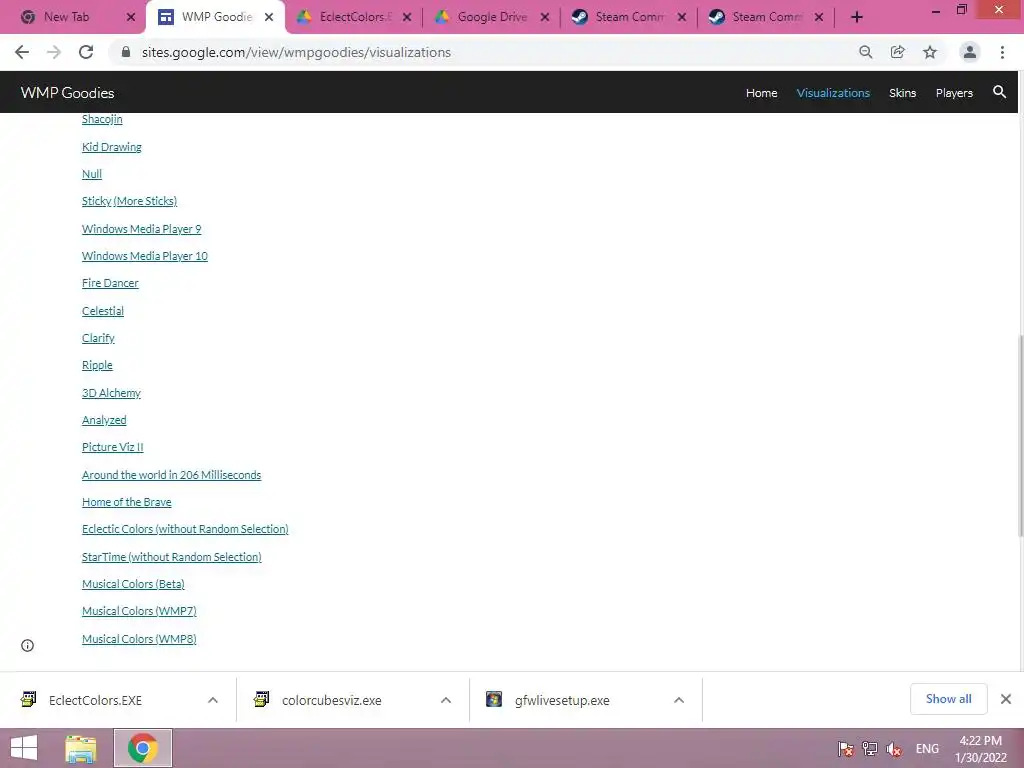Expand options for EclectColors.EXE download
This screenshot has width=1024, height=768.
(213, 700)
